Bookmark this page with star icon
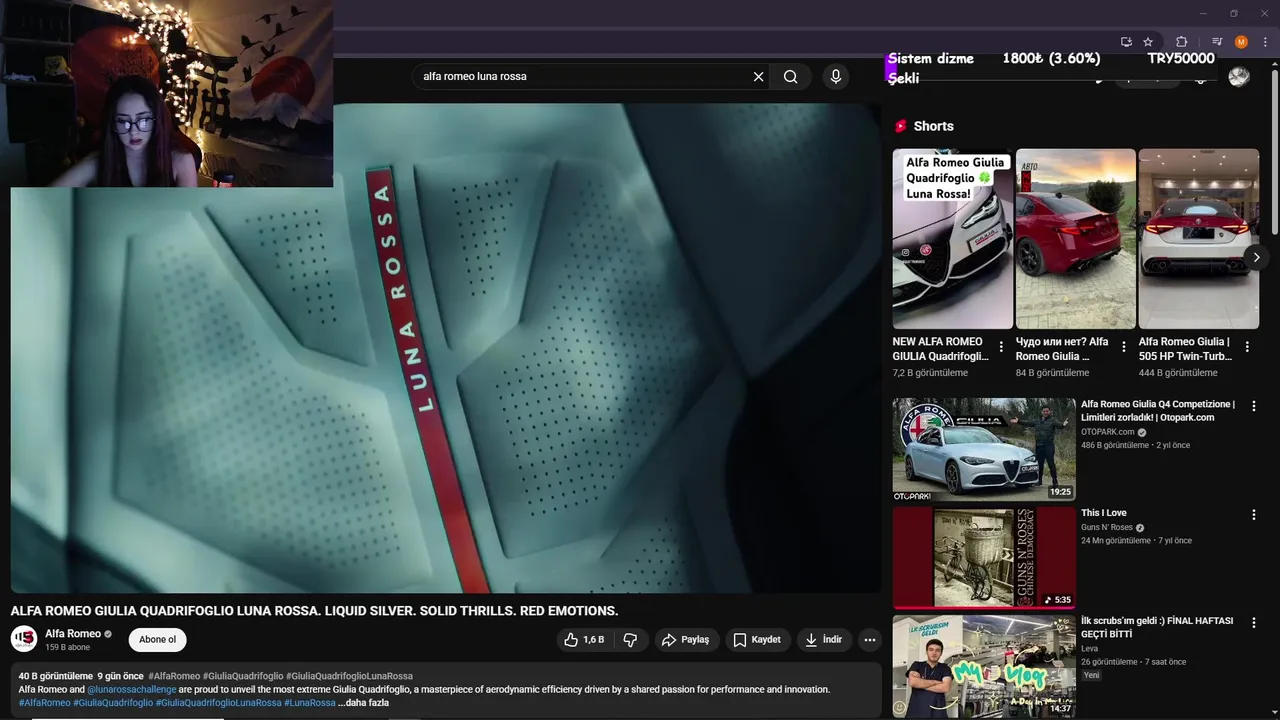 point(1148,42)
